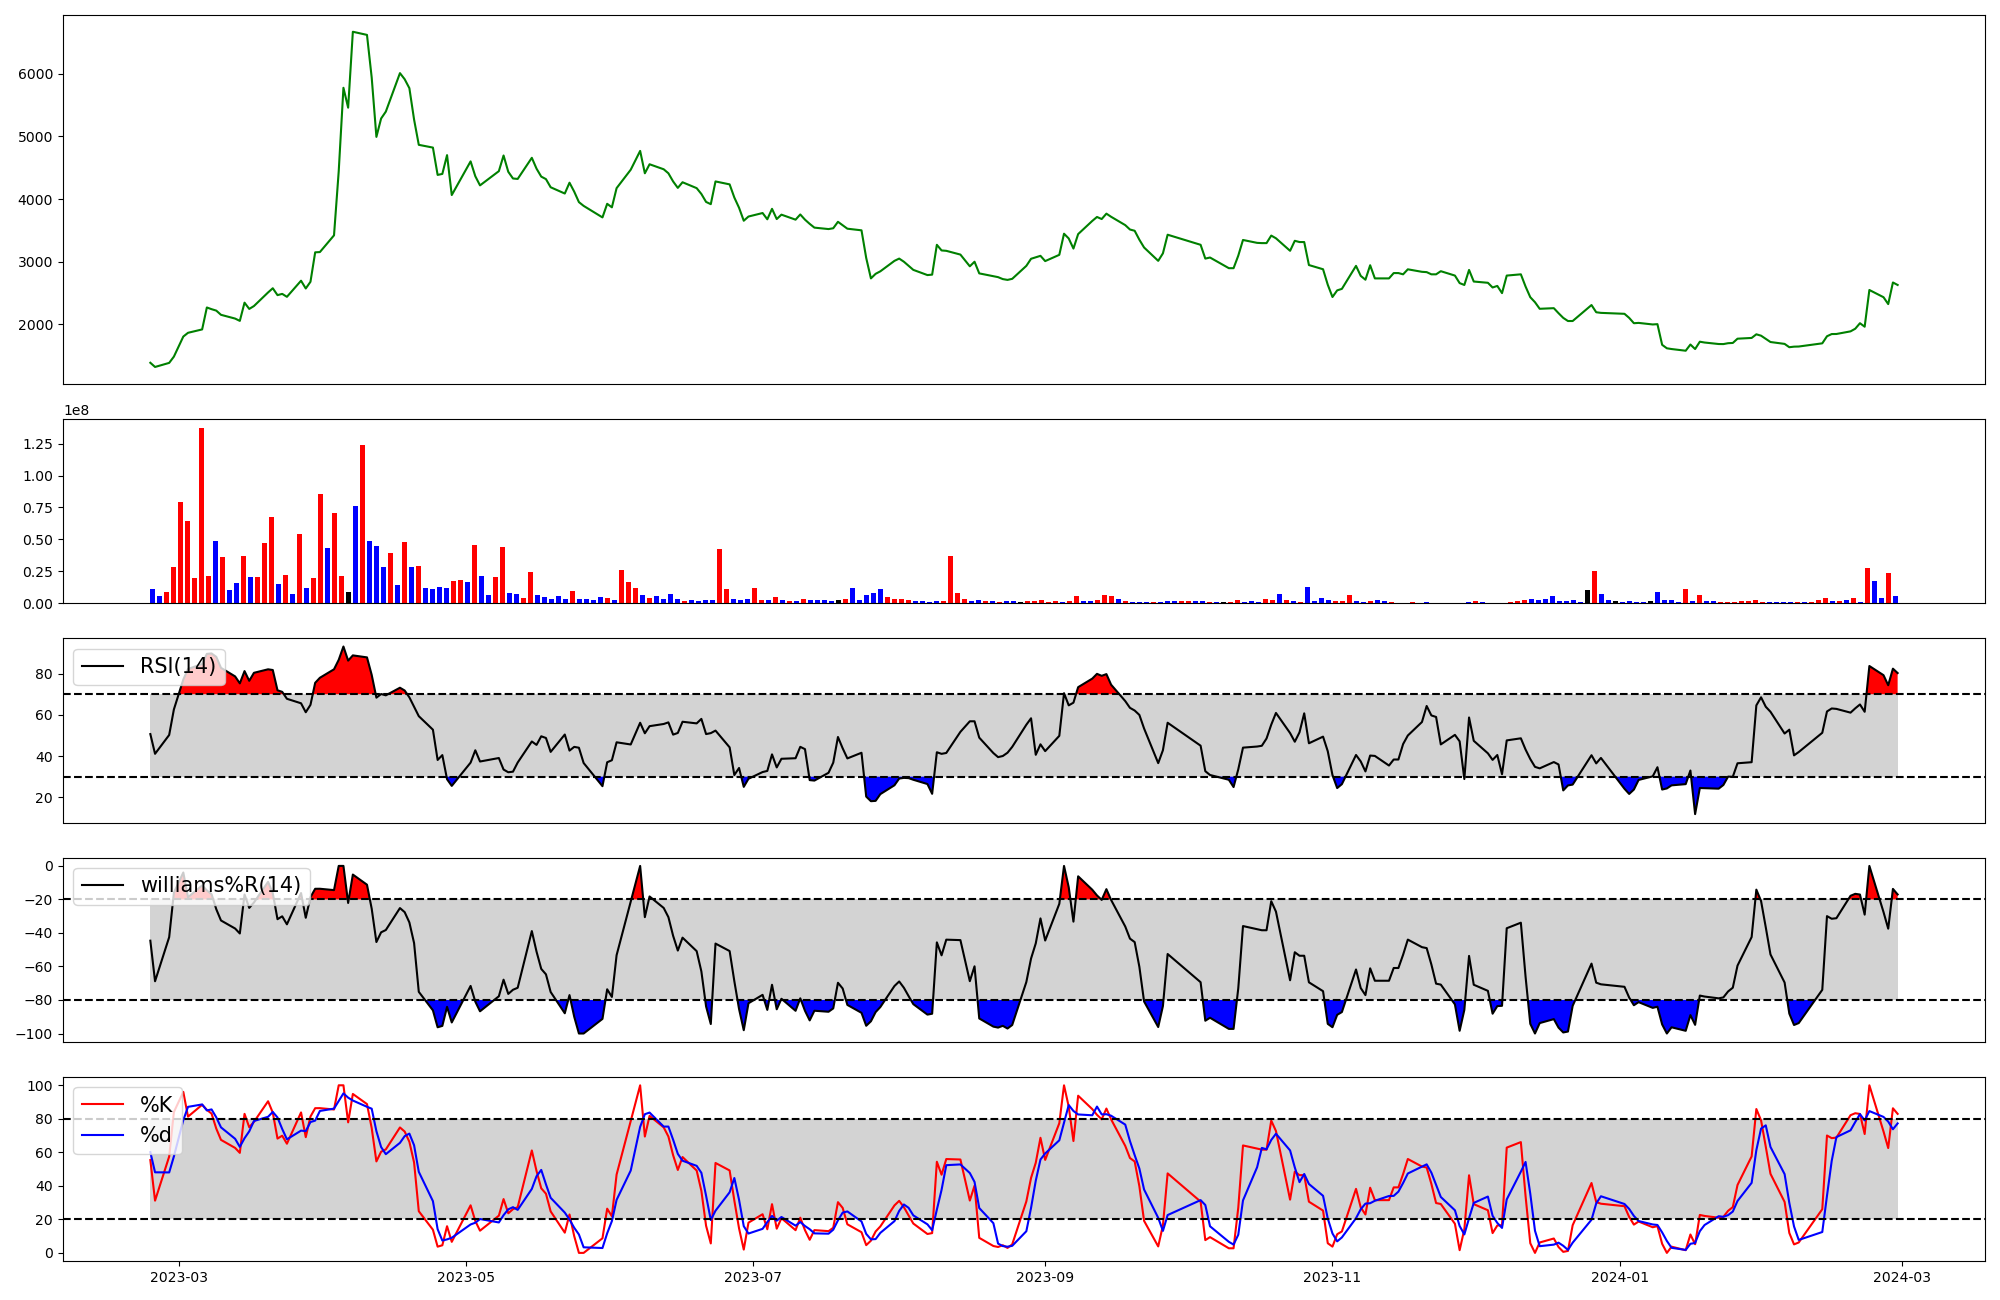Click the 2023-11 x-axis date label
The image size is (2000, 1300).
(1332, 1277)
